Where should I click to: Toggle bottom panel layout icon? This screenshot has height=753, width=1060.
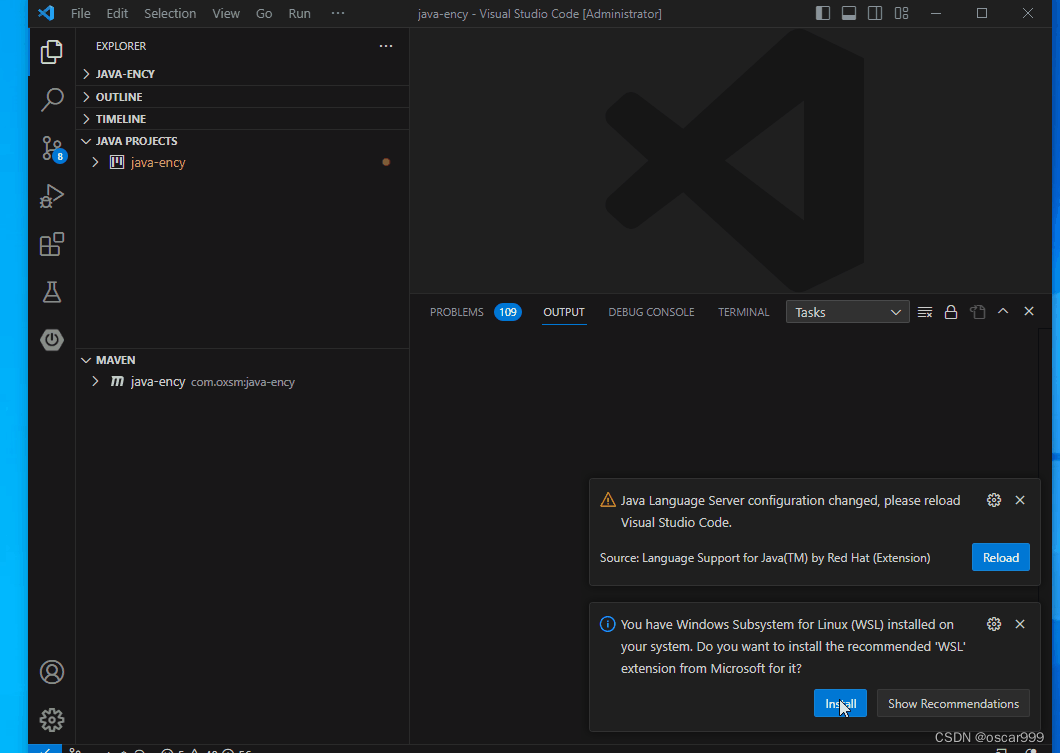coord(849,14)
